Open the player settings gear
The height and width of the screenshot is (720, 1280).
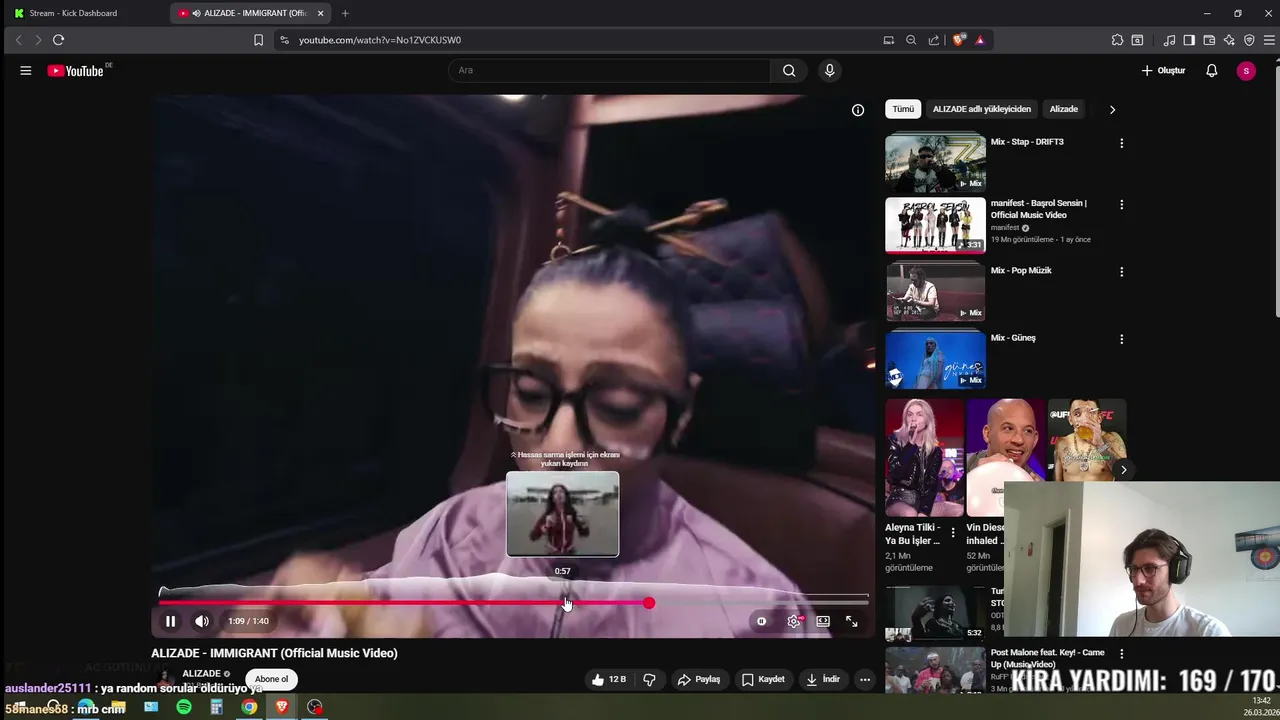click(x=794, y=621)
